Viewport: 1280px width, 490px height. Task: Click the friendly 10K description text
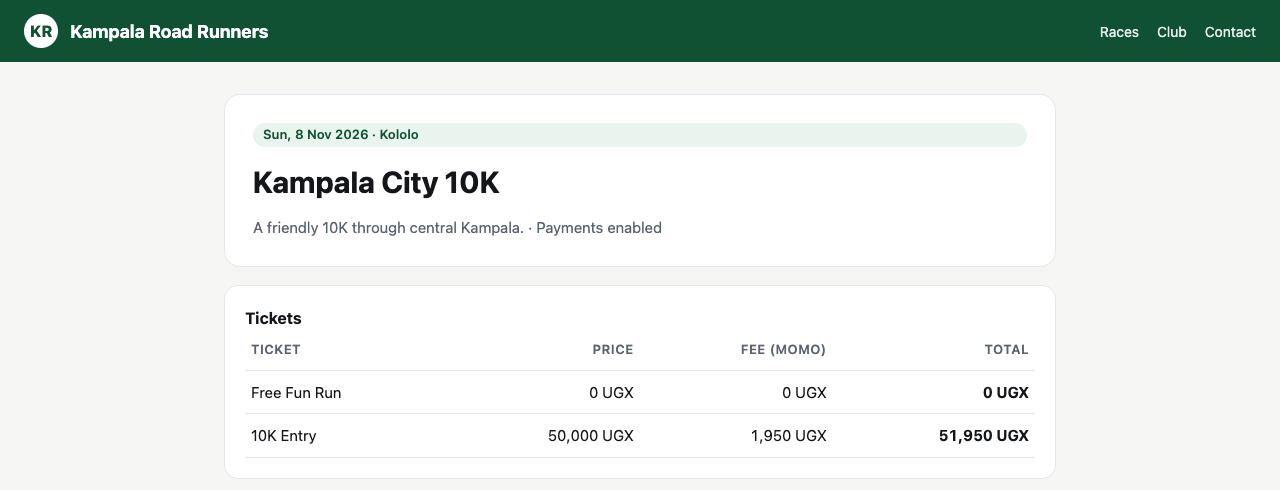pos(457,228)
